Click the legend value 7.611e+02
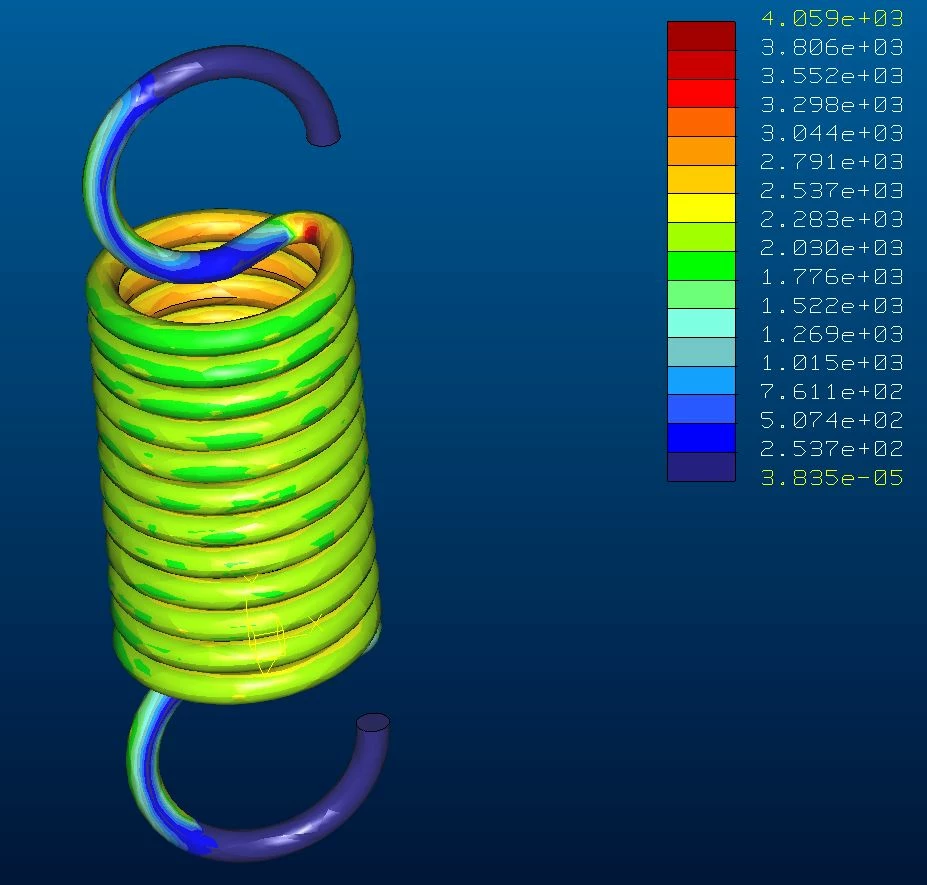This screenshot has width=927, height=885. tap(832, 391)
